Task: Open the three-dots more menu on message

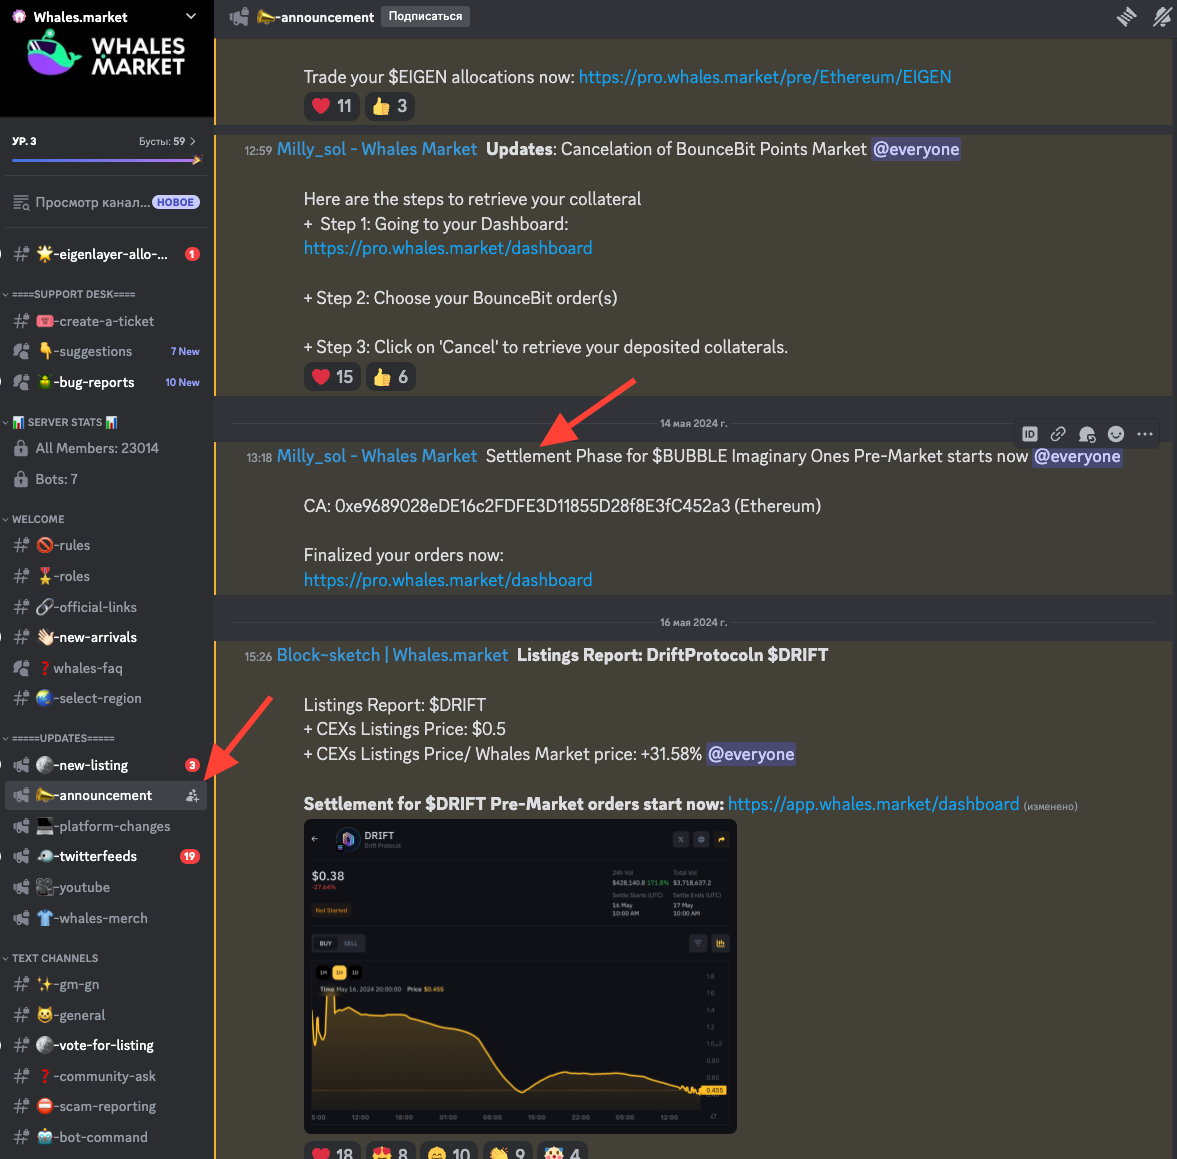Action: pyautogui.click(x=1145, y=434)
